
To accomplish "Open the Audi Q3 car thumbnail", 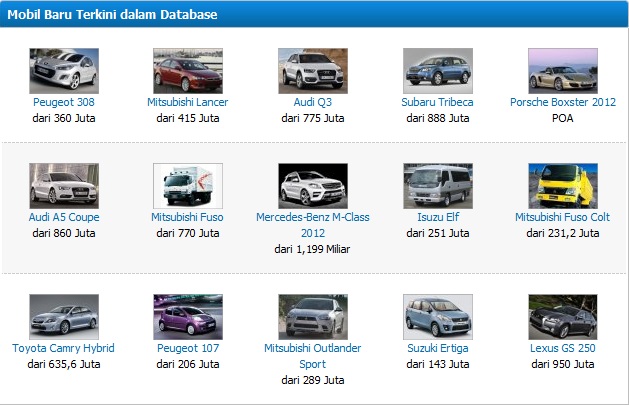I will click(313, 71).
